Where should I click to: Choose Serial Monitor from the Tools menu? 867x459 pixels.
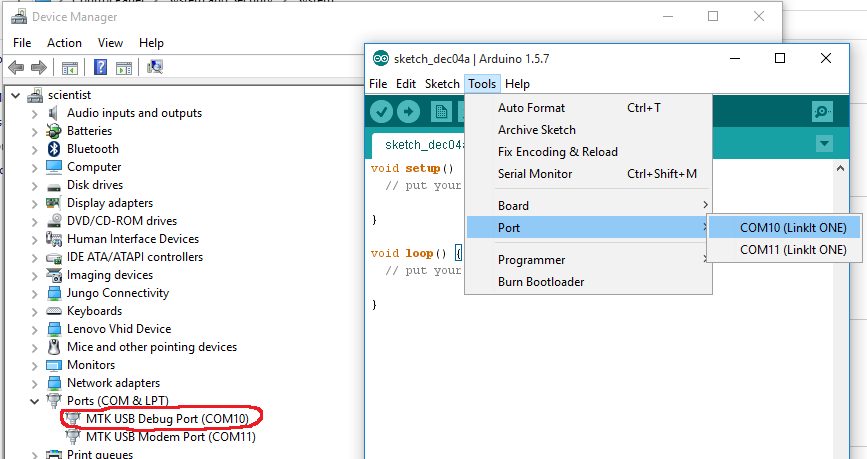(x=589, y=174)
